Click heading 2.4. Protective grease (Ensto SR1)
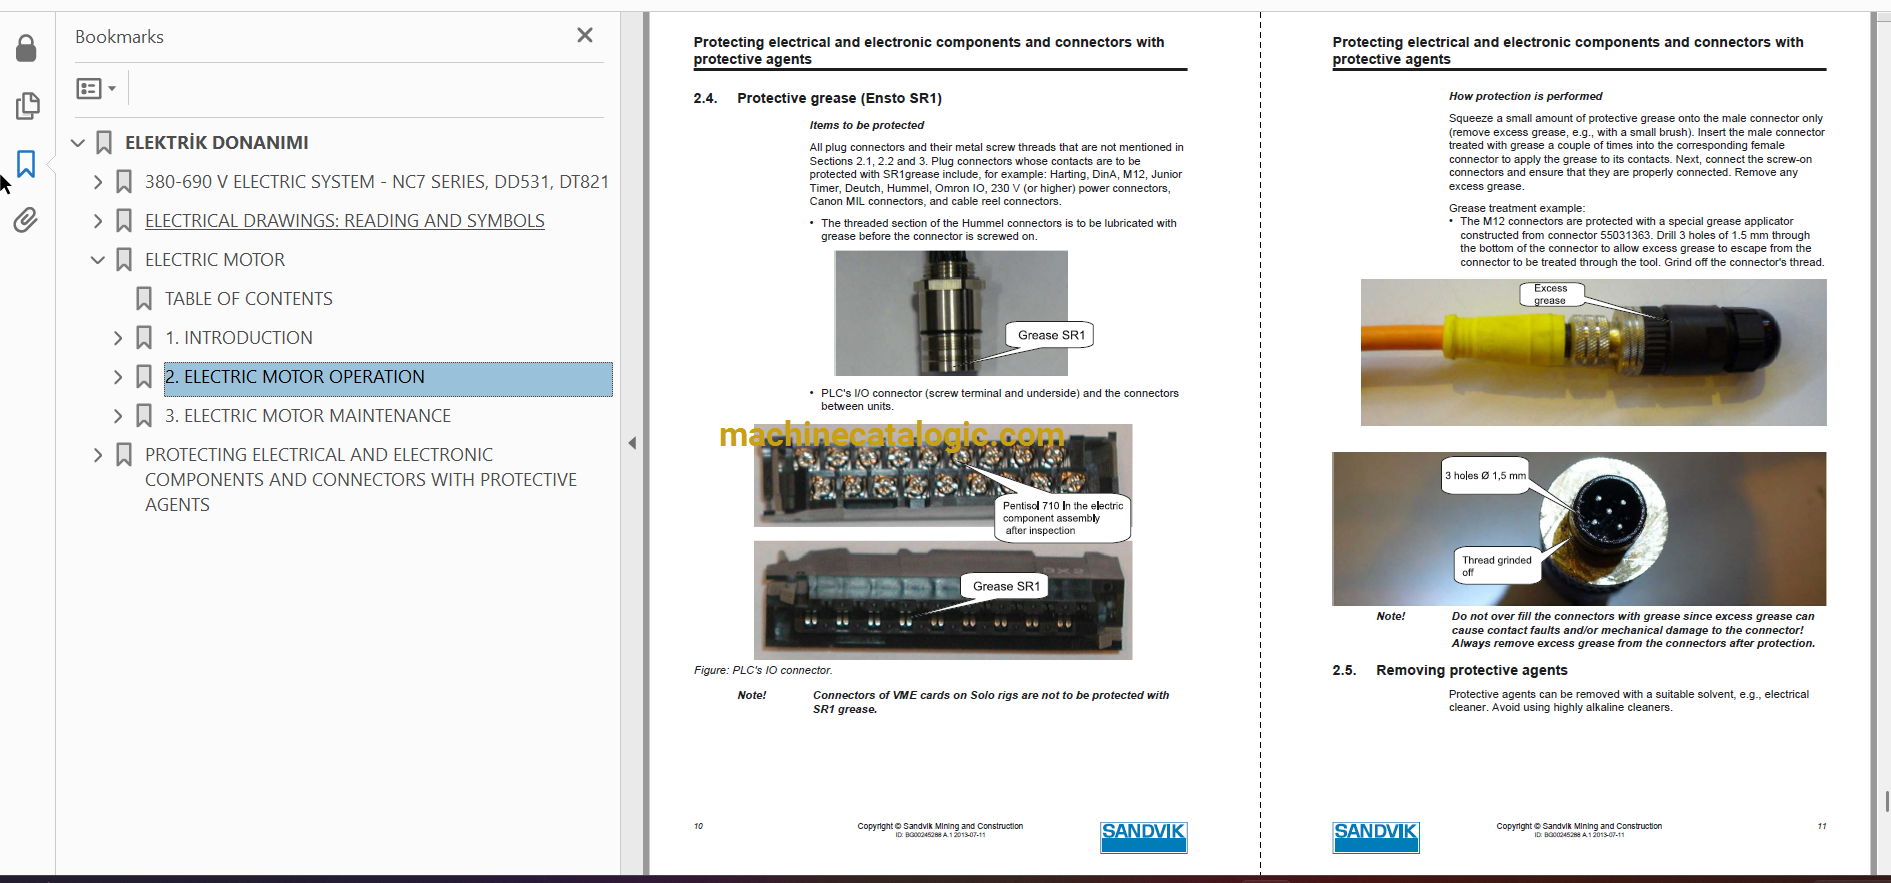1891x883 pixels. (818, 98)
